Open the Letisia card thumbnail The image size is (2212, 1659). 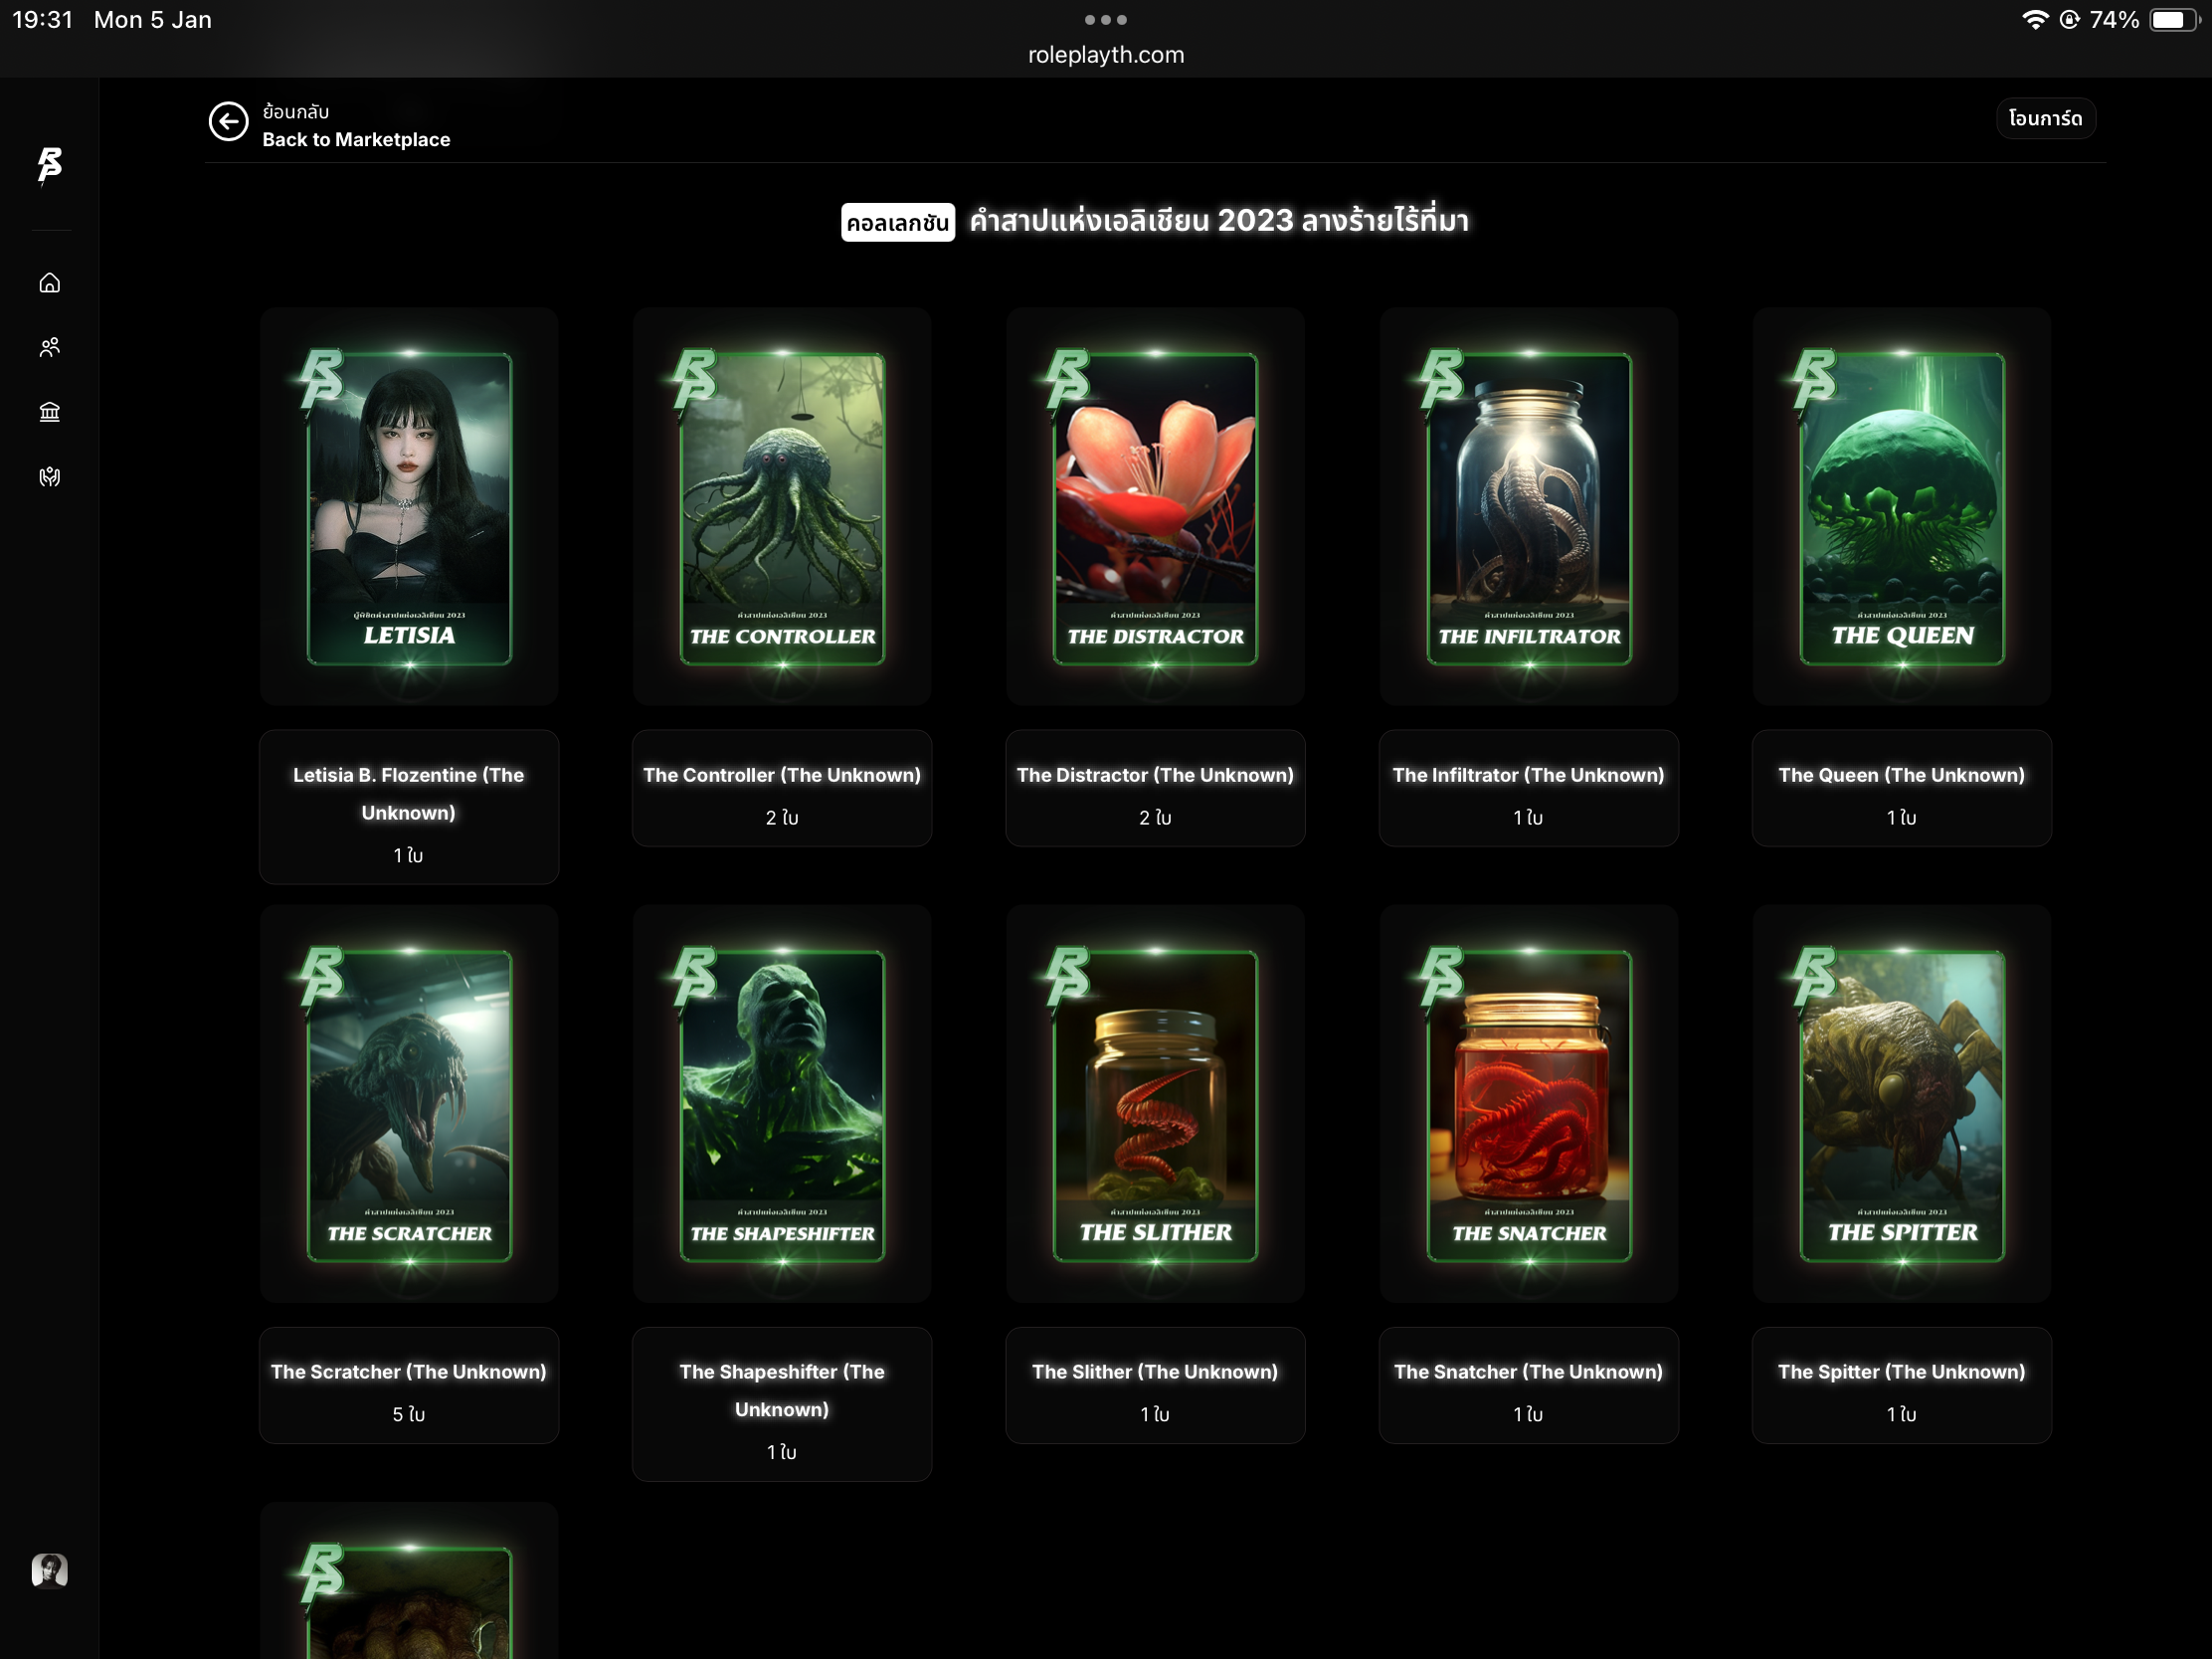[409, 507]
